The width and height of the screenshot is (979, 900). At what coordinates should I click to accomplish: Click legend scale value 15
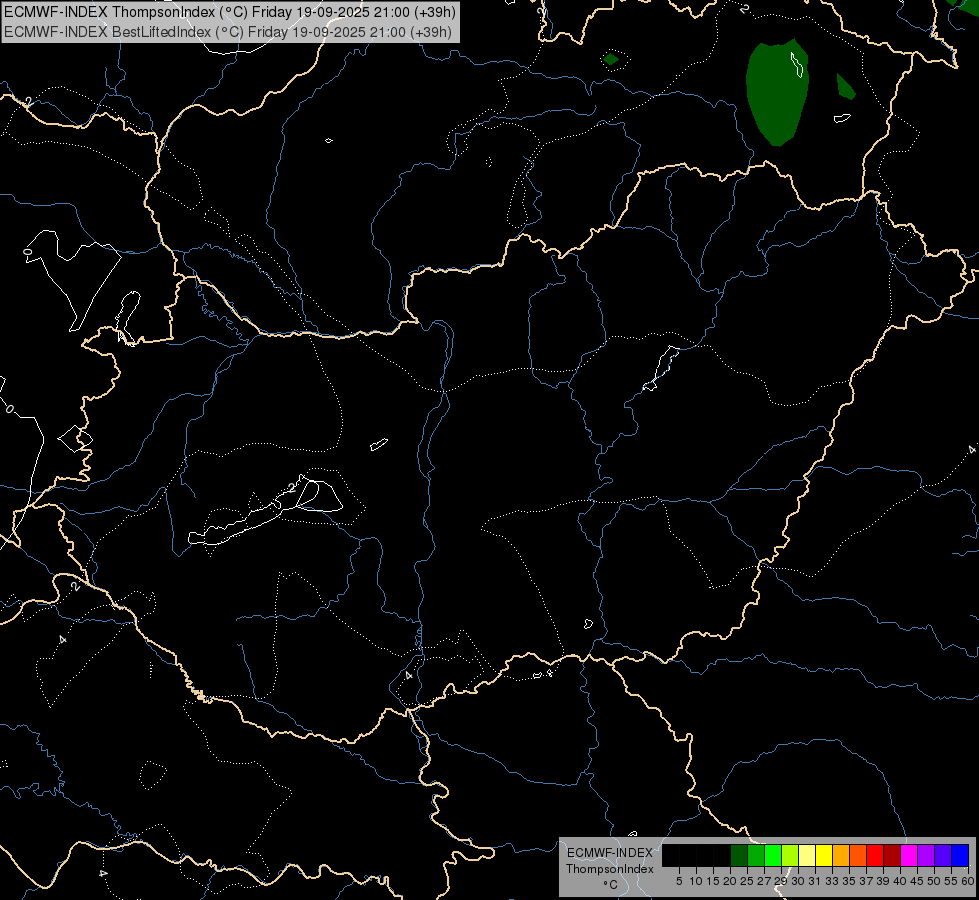[x=713, y=881]
